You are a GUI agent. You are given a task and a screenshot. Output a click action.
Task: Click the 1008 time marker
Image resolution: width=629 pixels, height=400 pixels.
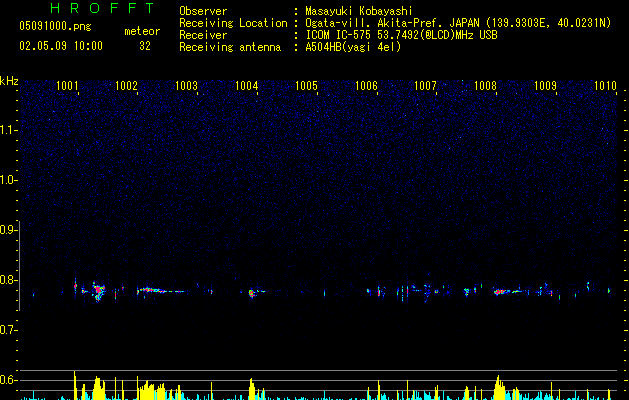(x=485, y=86)
